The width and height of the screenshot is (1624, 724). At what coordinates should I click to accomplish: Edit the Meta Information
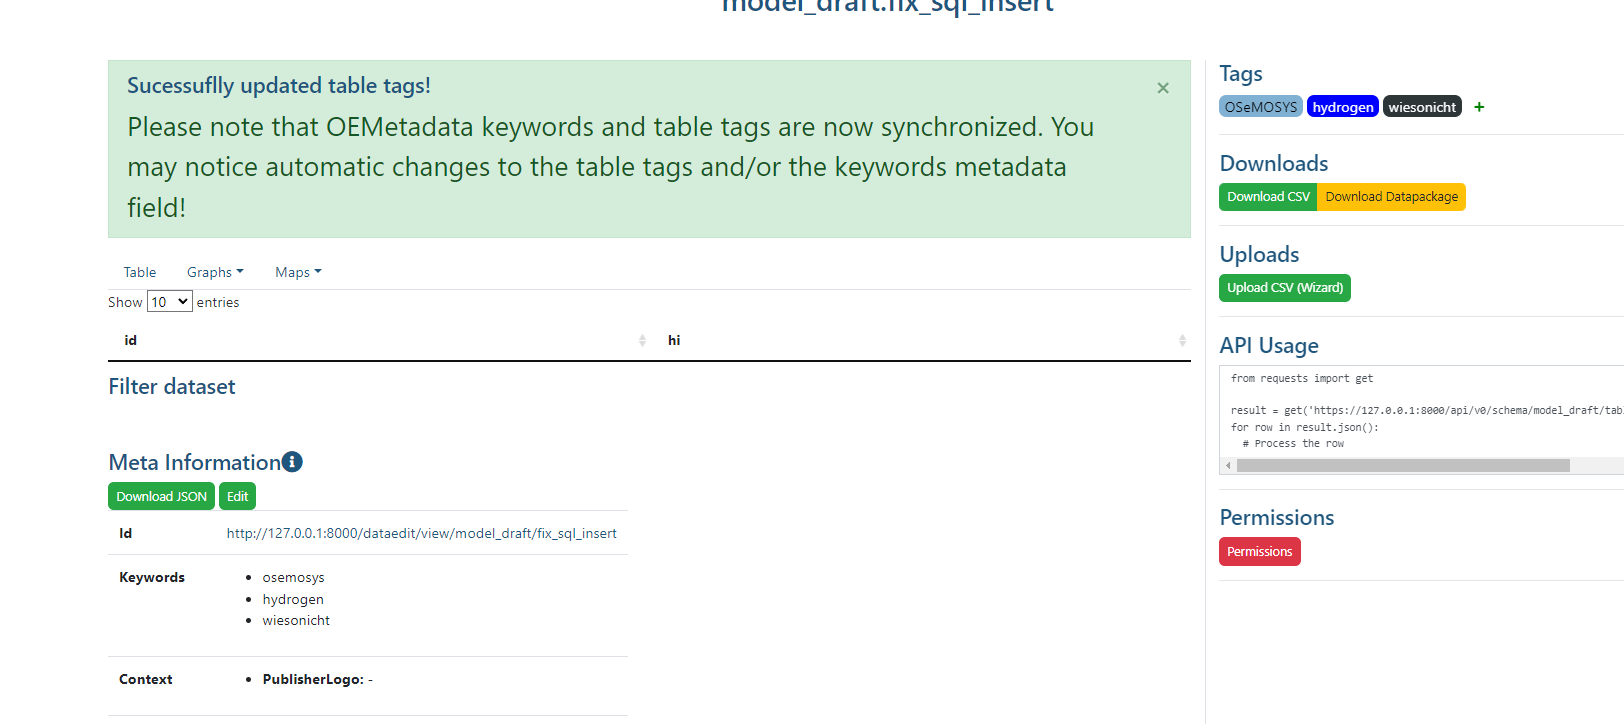pyautogui.click(x=237, y=496)
